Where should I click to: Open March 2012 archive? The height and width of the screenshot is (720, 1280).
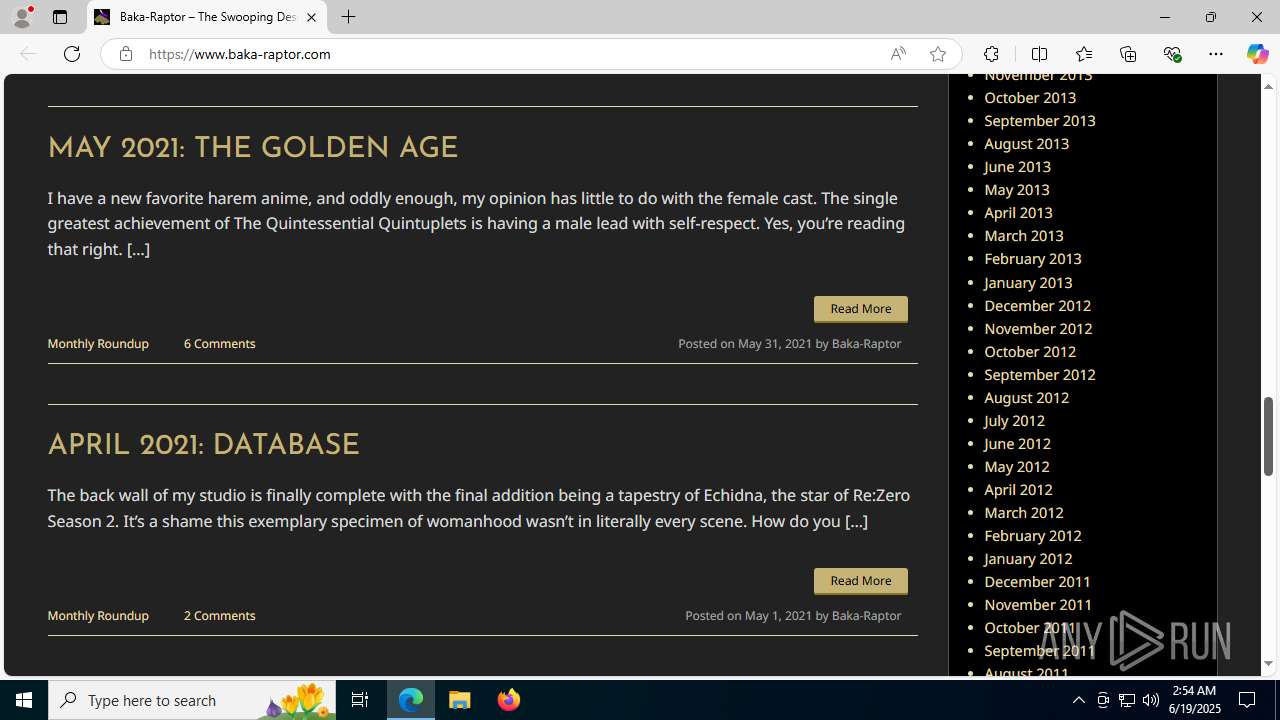[1024, 512]
